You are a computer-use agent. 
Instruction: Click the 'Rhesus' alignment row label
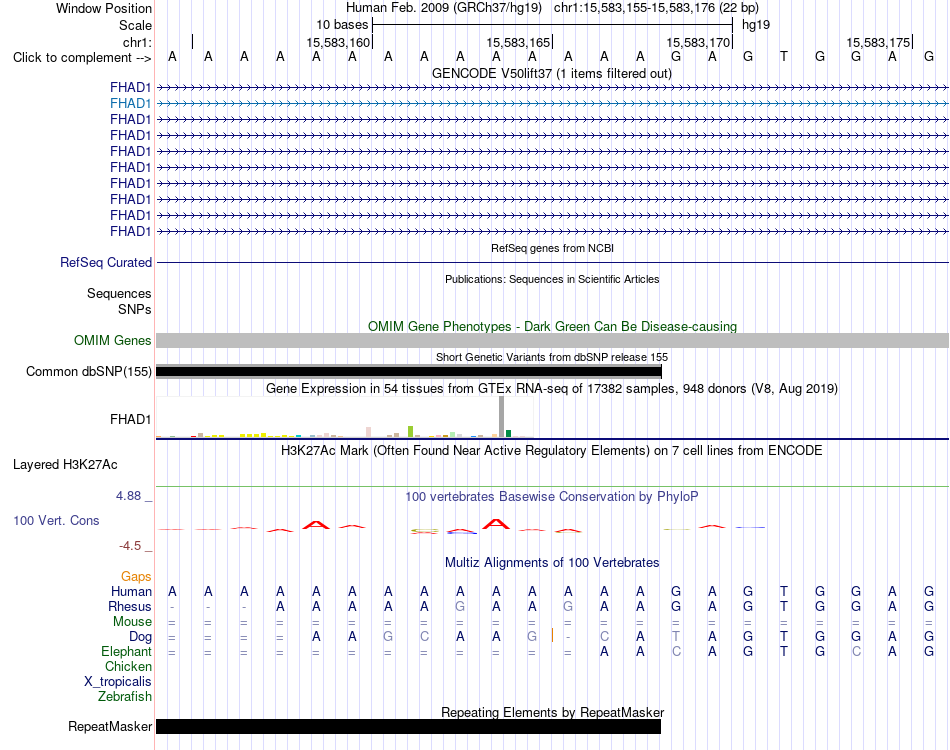click(x=130, y=606)
